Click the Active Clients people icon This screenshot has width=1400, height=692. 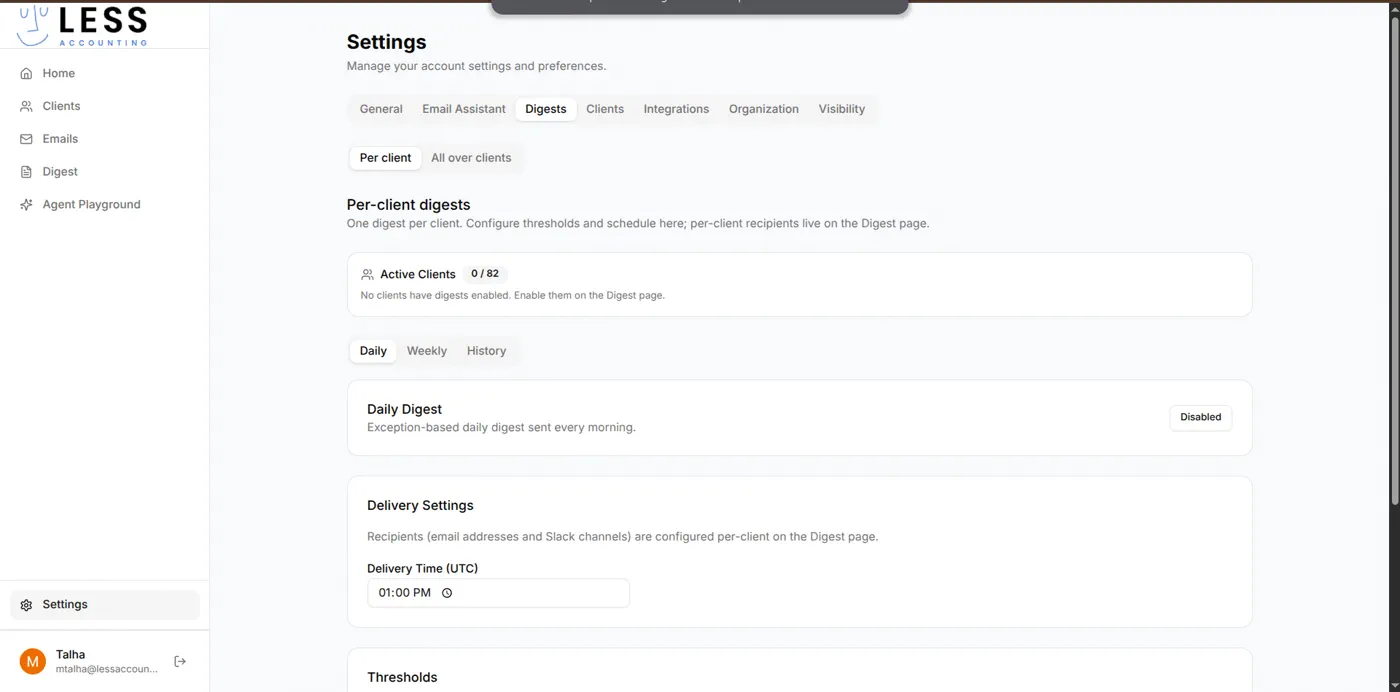(x=367, y=274)
